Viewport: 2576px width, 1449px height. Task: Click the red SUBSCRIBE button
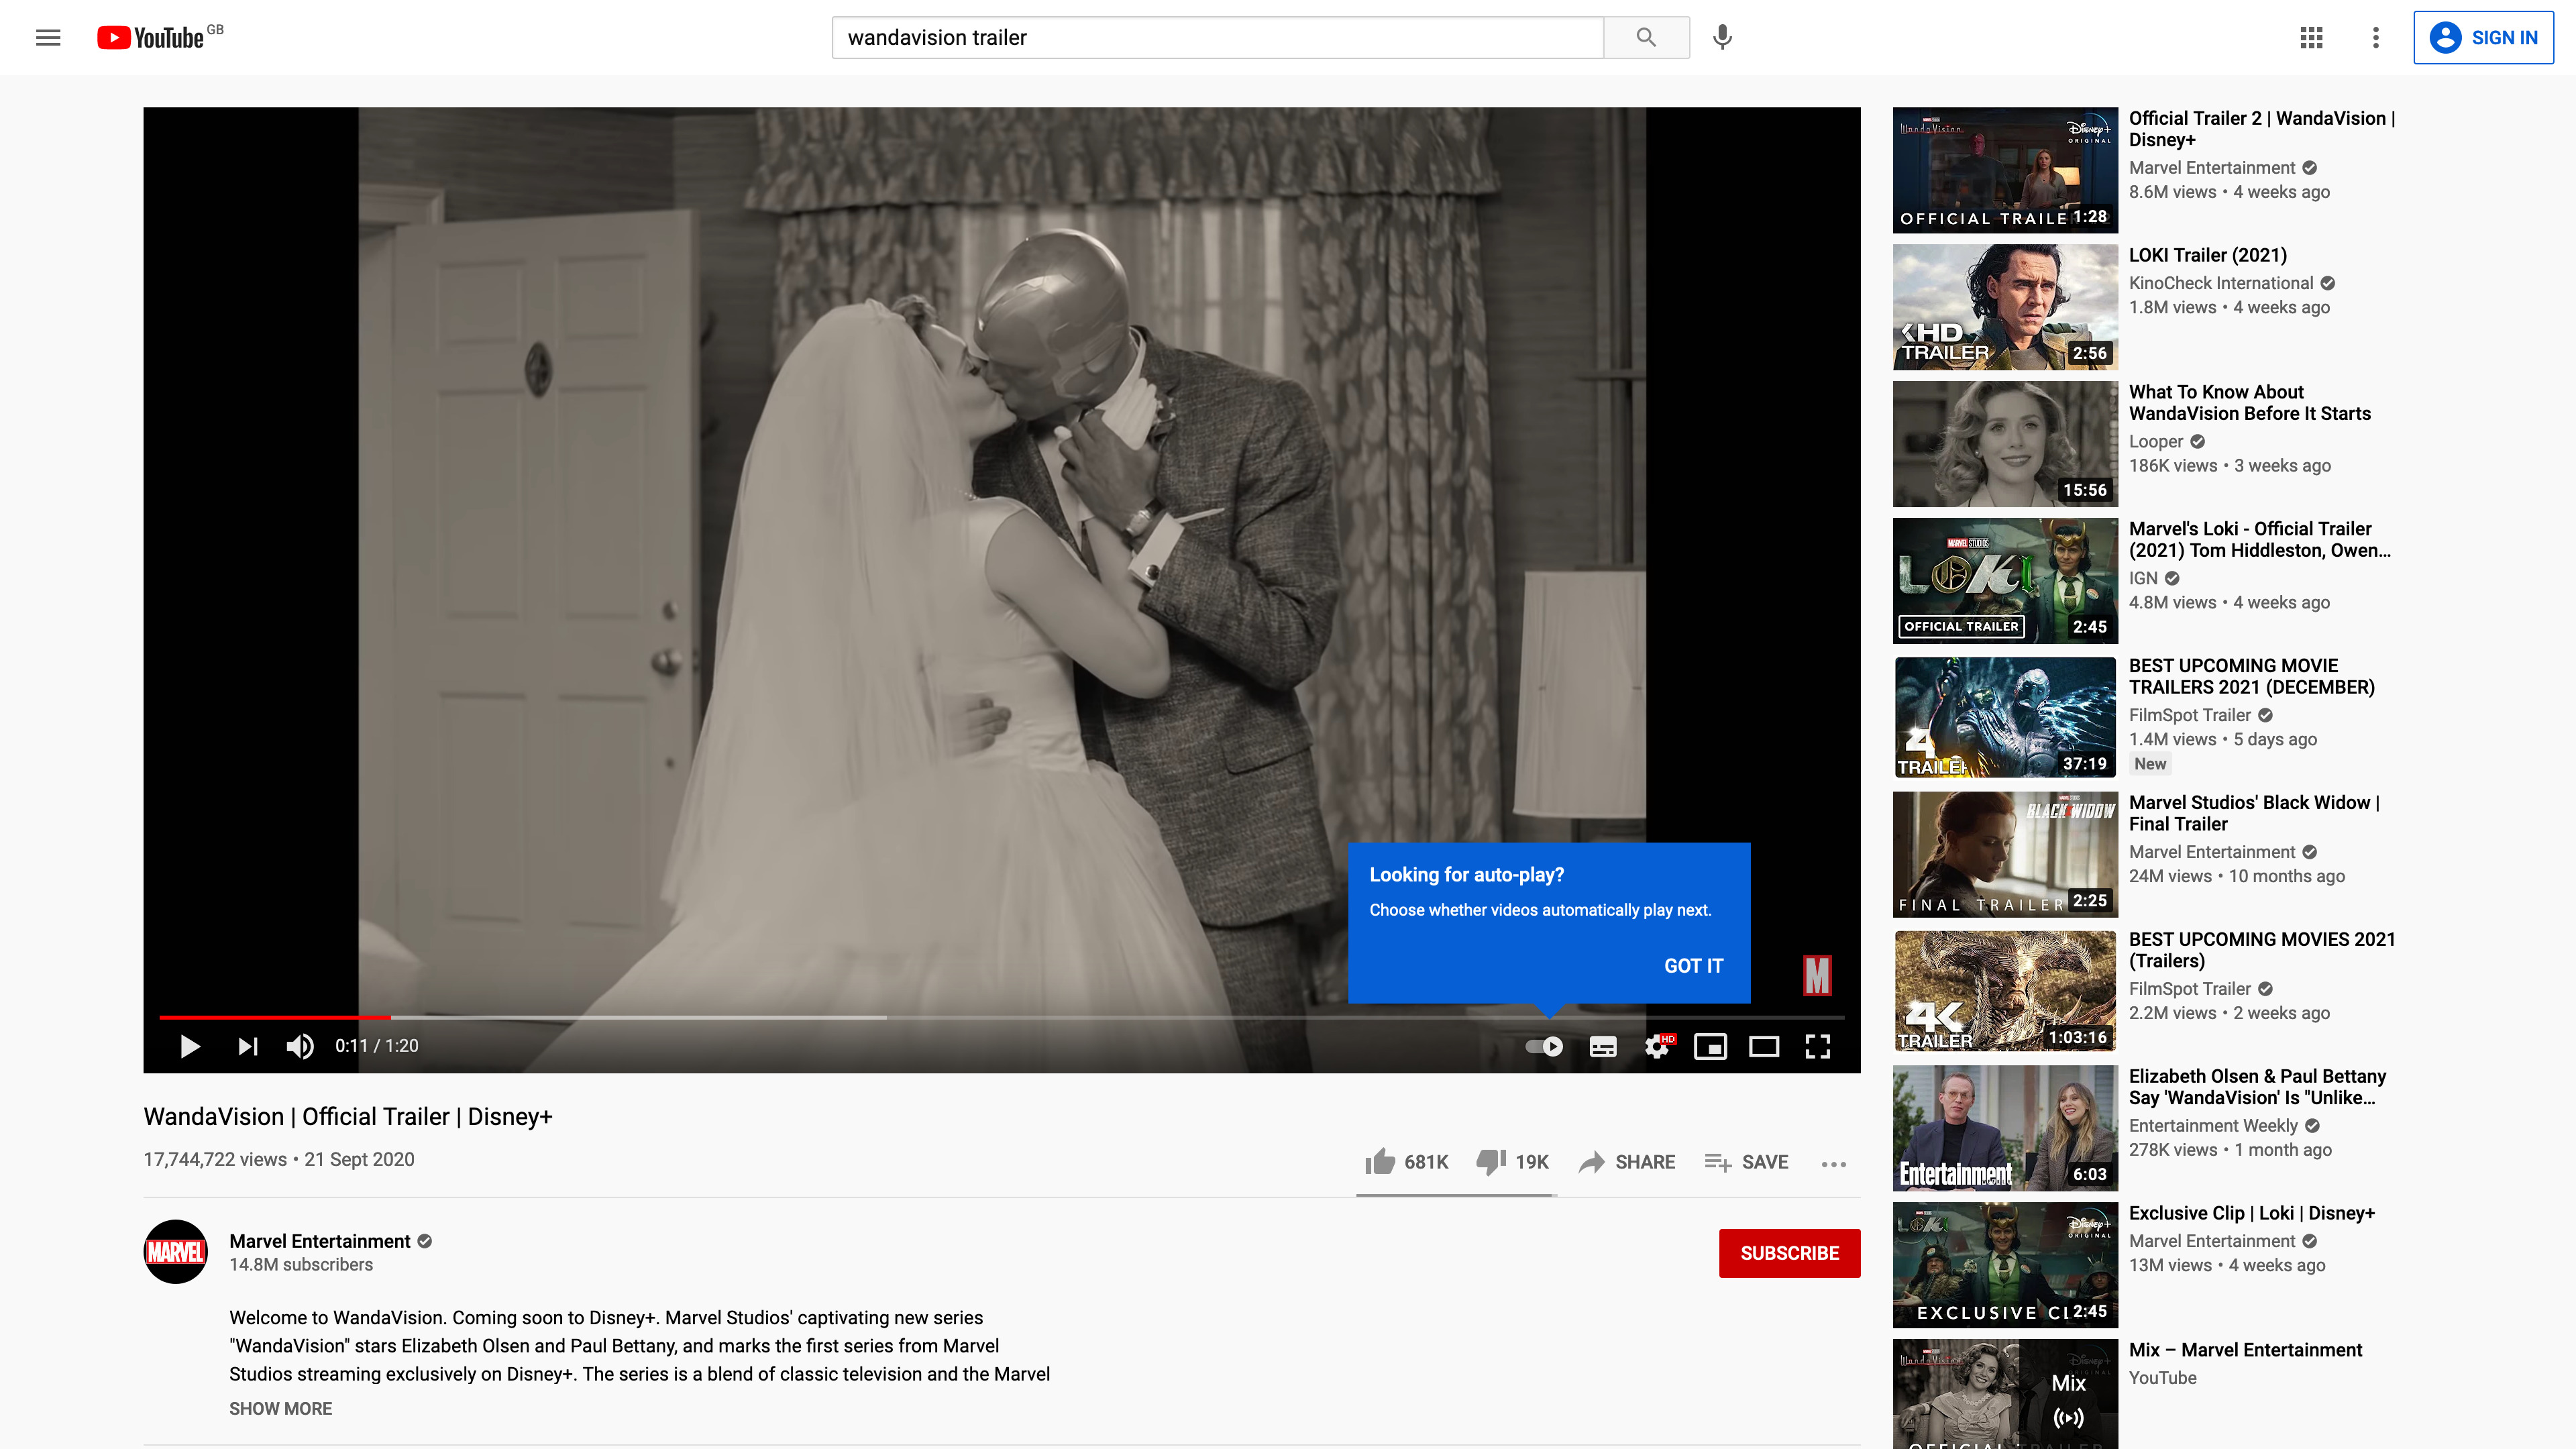tap(1789, 1253)
